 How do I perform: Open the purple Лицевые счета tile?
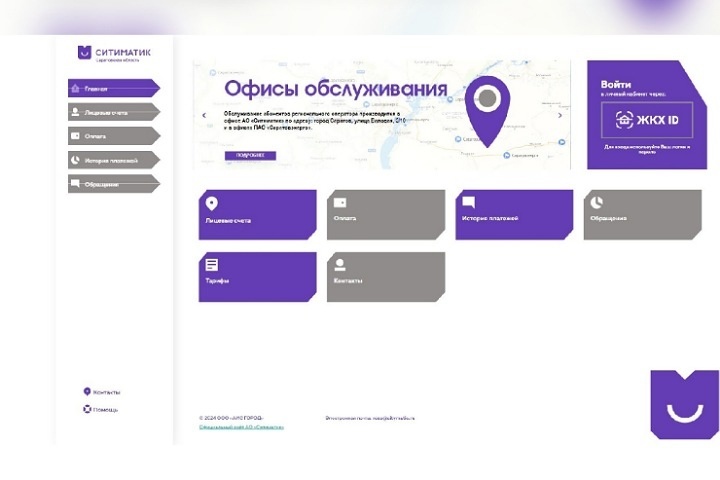[x=257, y=215]
